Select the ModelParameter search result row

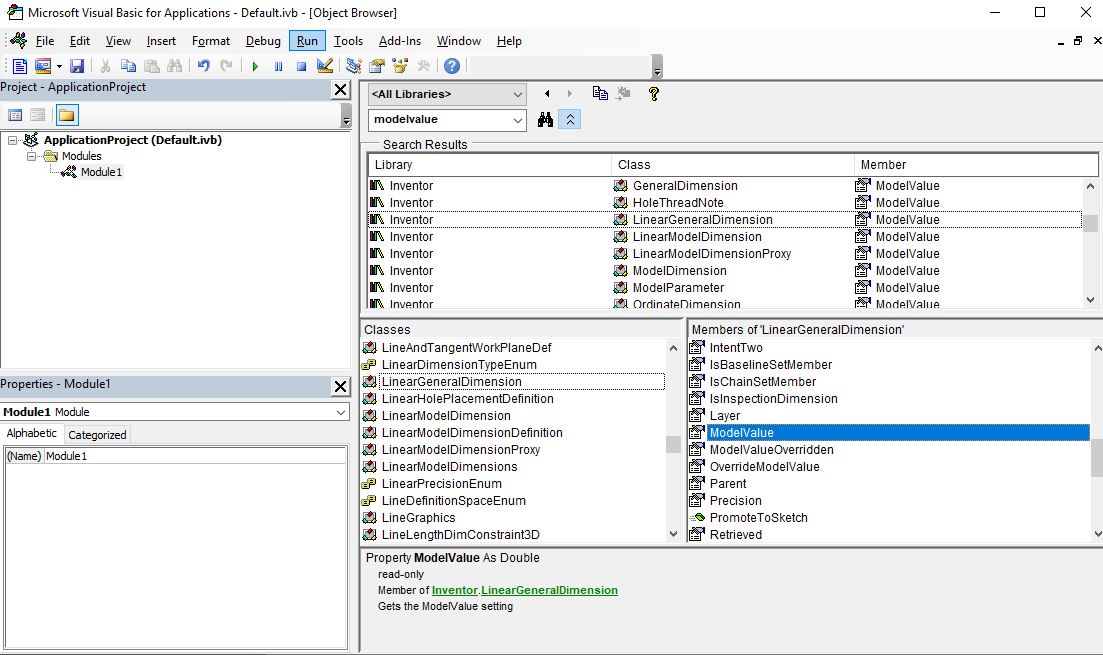click(725, 288)
